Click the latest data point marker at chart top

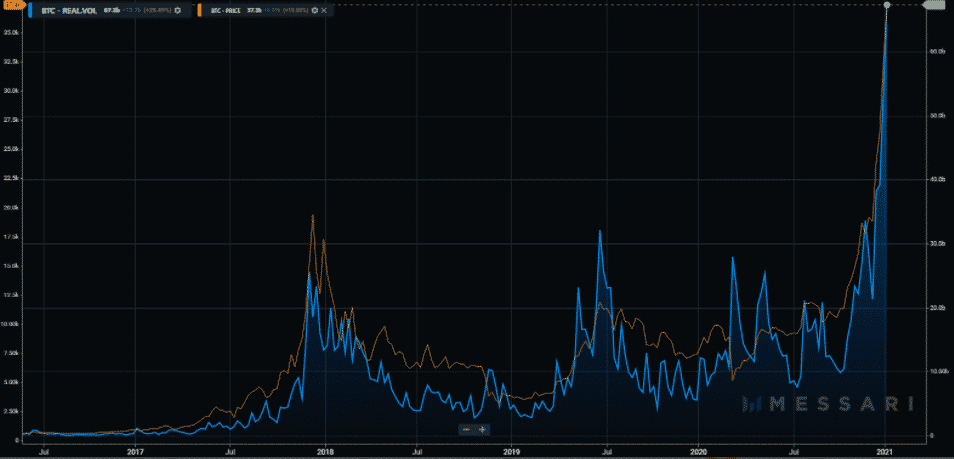[887, 6]
